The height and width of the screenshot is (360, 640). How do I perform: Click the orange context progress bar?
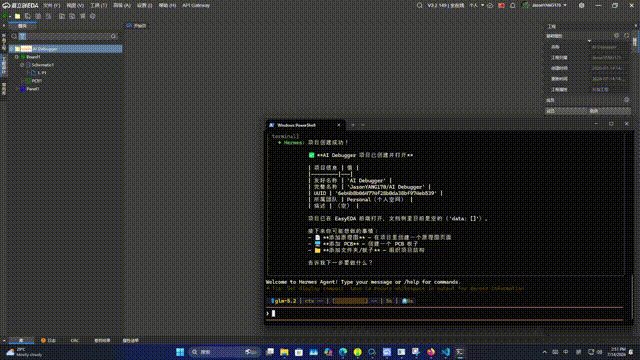350,301
